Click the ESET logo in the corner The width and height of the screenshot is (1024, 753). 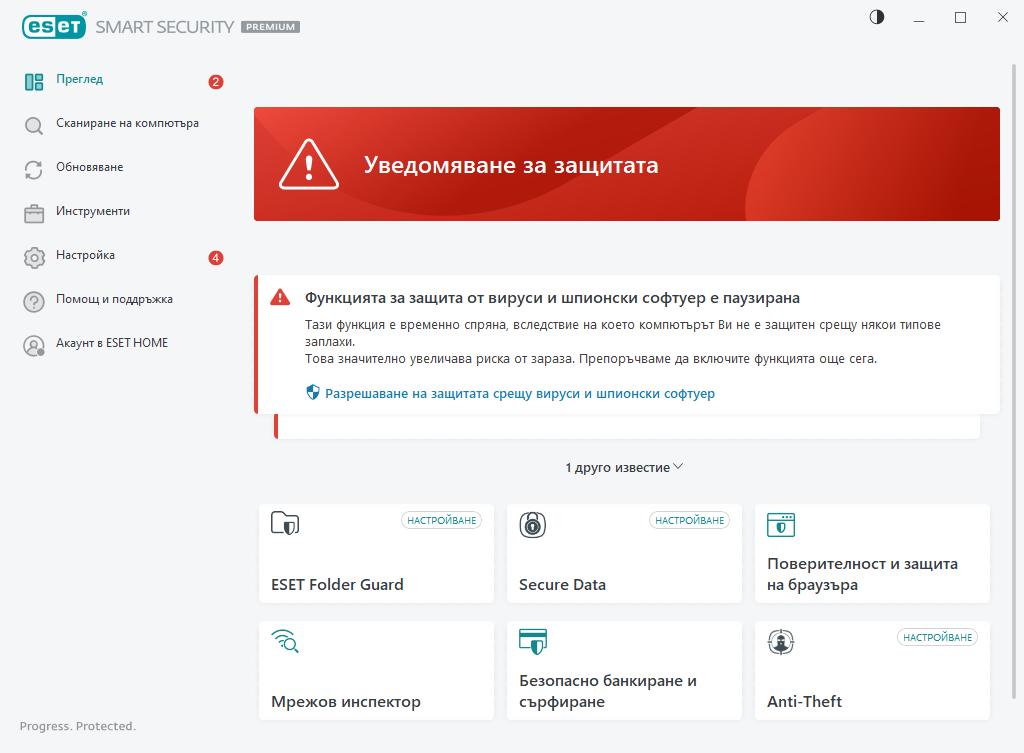tap(54, 26)
